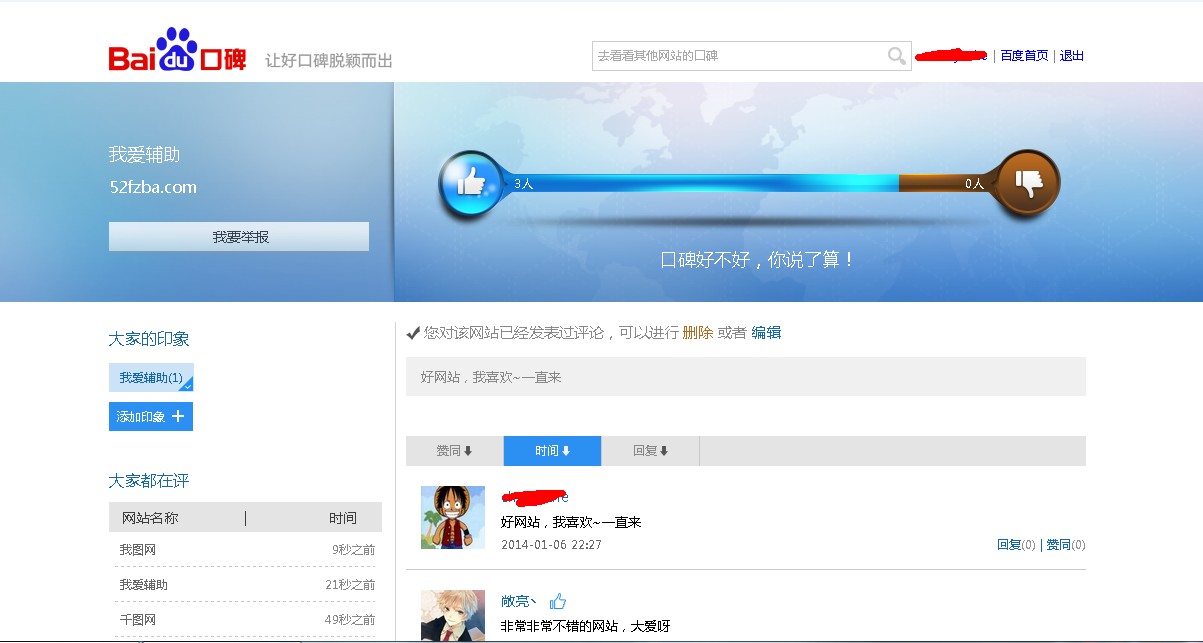Image resolution: width=1203 pixels, height=643 pixels.
Task: Click the 大家的印象 heading
Action: [149, 339]
